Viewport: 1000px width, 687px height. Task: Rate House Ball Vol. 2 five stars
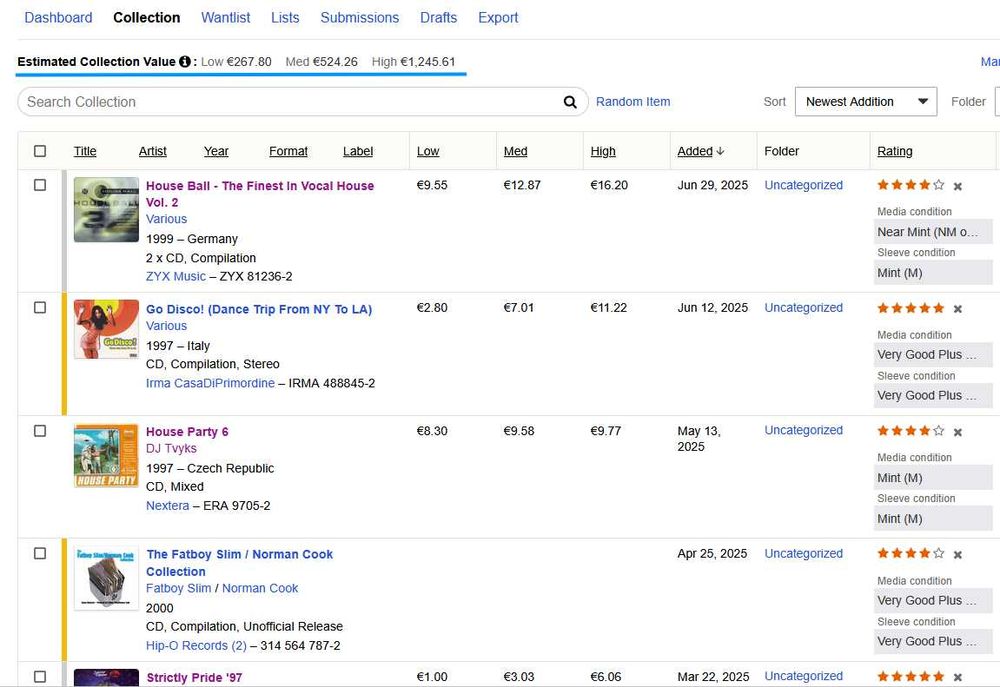pos(938,185)
